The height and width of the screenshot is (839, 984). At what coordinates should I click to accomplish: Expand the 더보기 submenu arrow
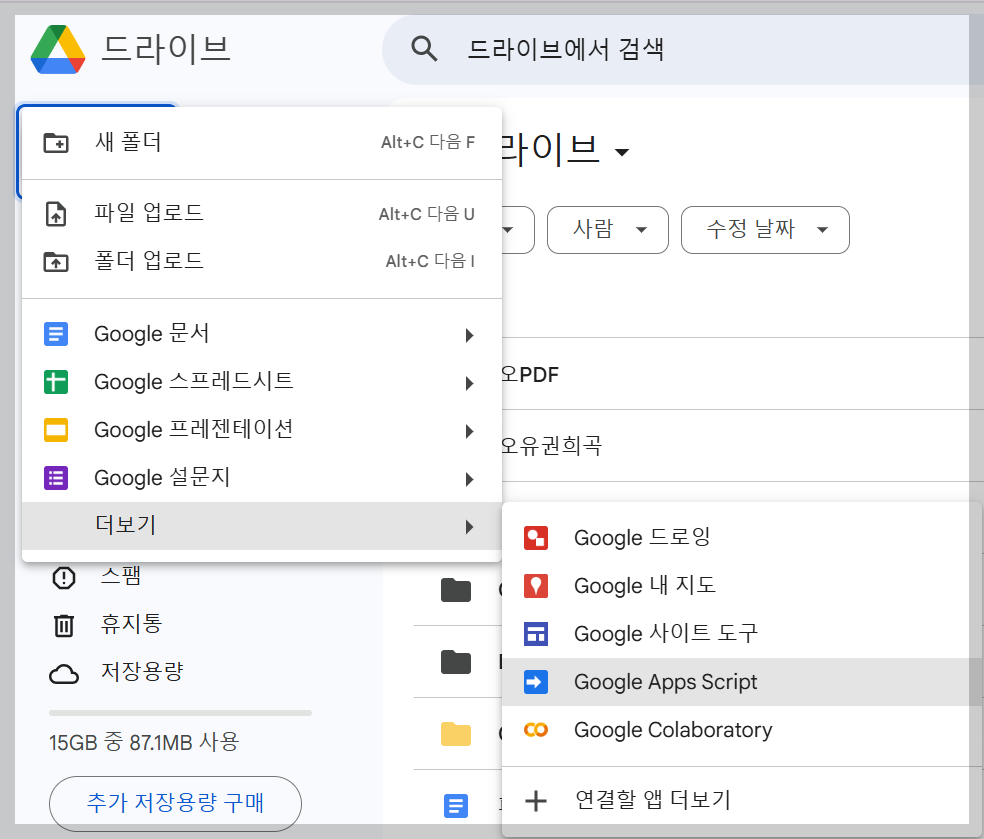[x=469, y=527]
